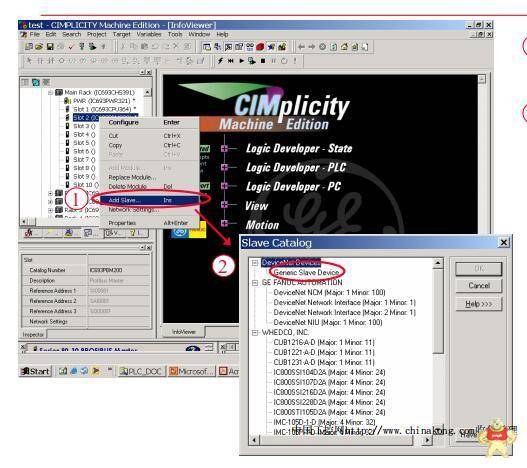This screenshot has width=527, height=468.
Task: Click the Network Settings row in Inspector
Action: click(86, 321)
